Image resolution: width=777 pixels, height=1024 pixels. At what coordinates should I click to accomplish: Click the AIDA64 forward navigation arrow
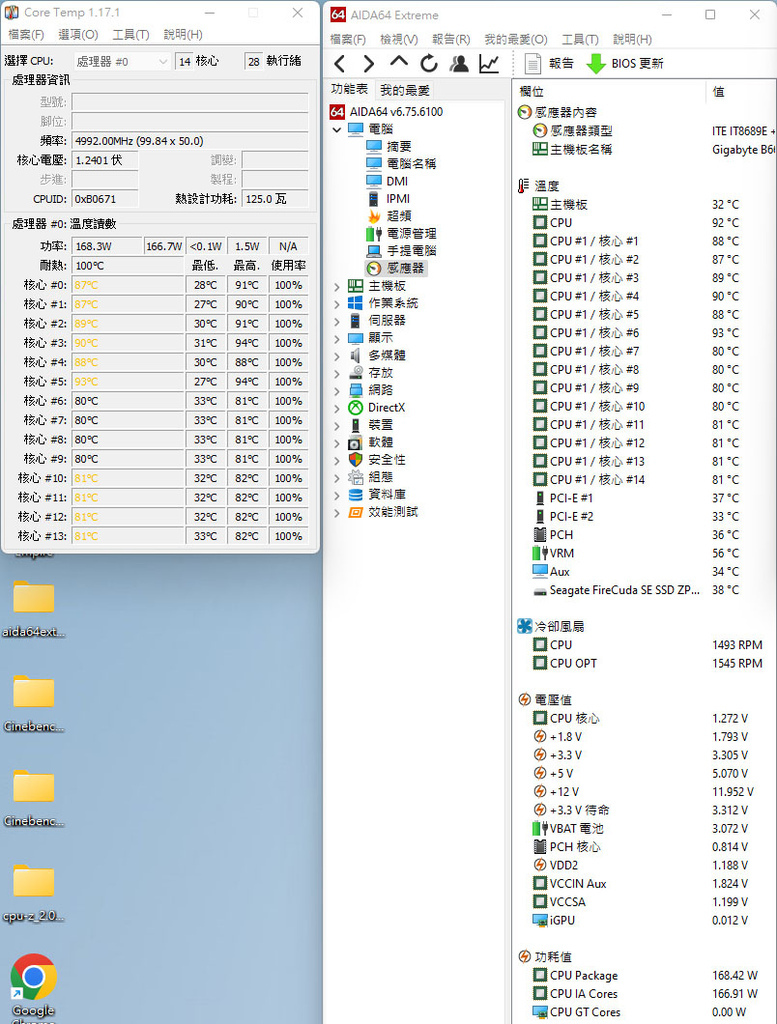click(369, 63)
